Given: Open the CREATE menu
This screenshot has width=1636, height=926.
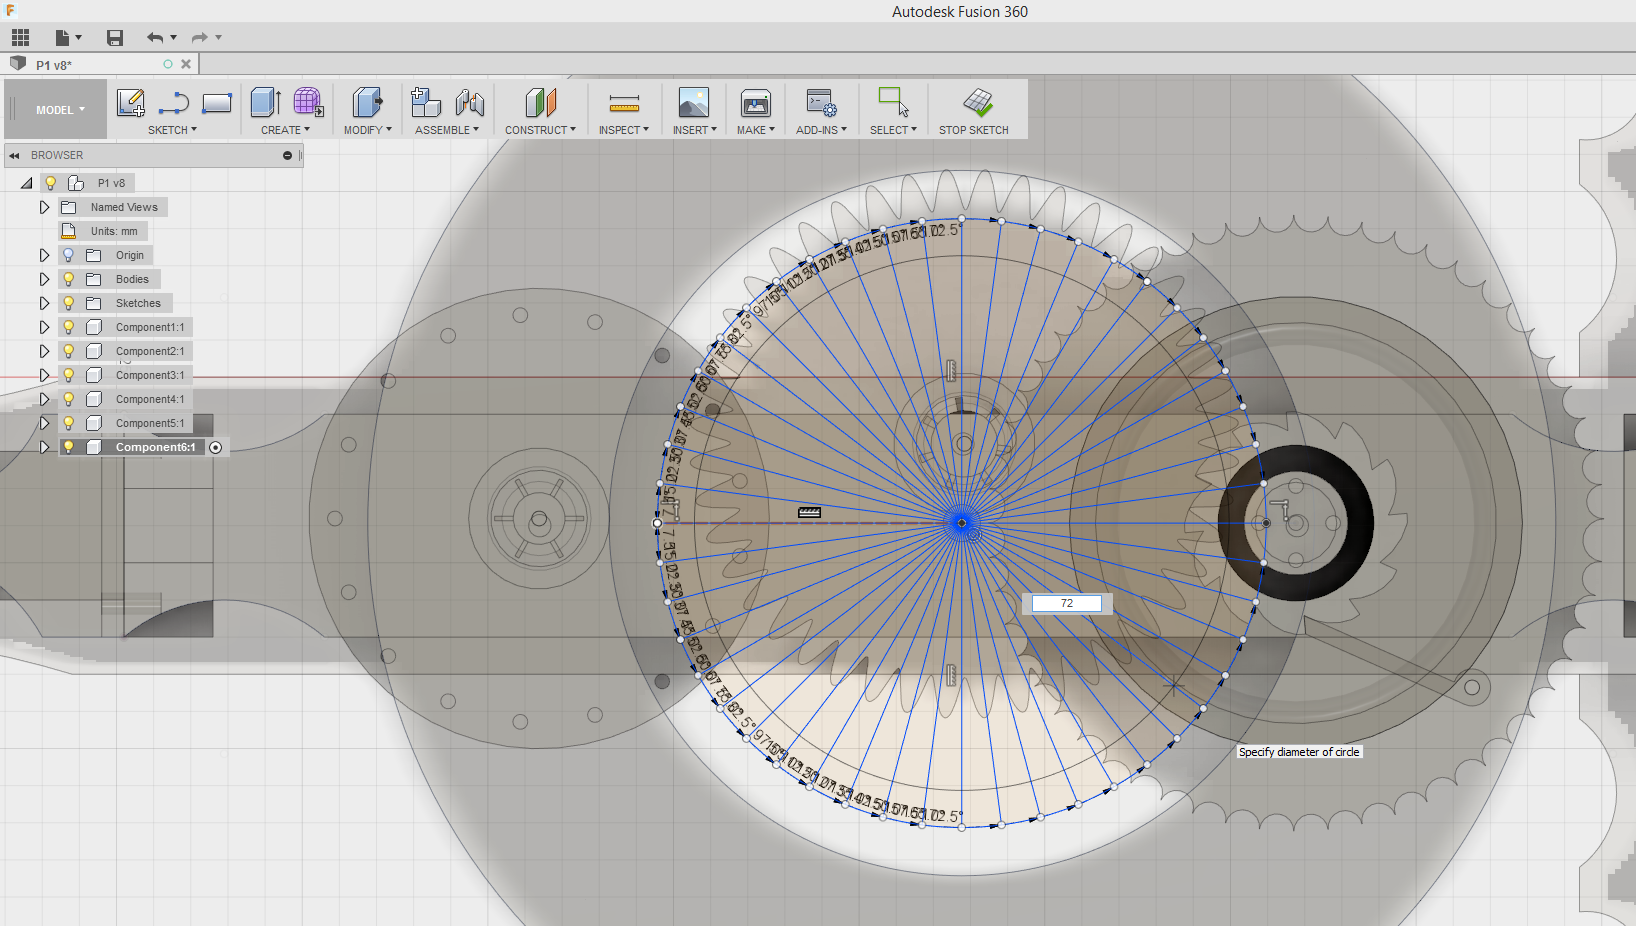Looking at the screenshot, I should 285,130.
